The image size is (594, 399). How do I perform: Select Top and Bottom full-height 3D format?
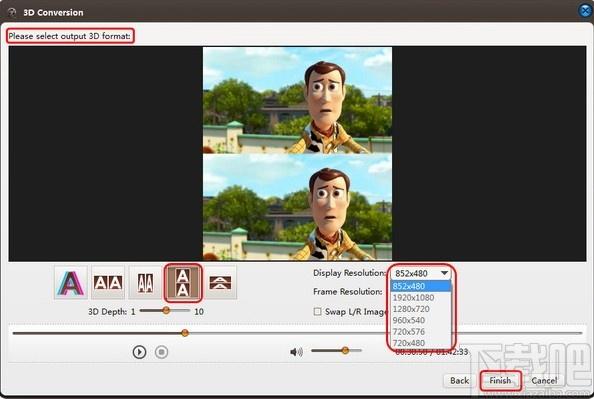183,283
